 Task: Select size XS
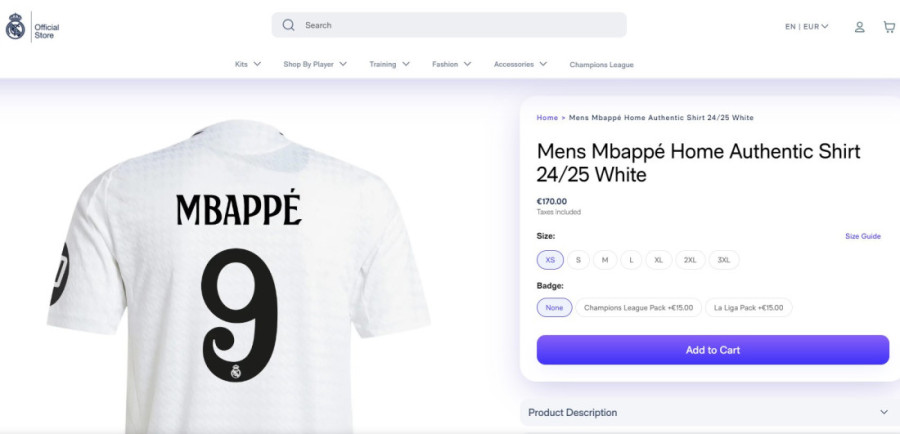click(550, 260)
